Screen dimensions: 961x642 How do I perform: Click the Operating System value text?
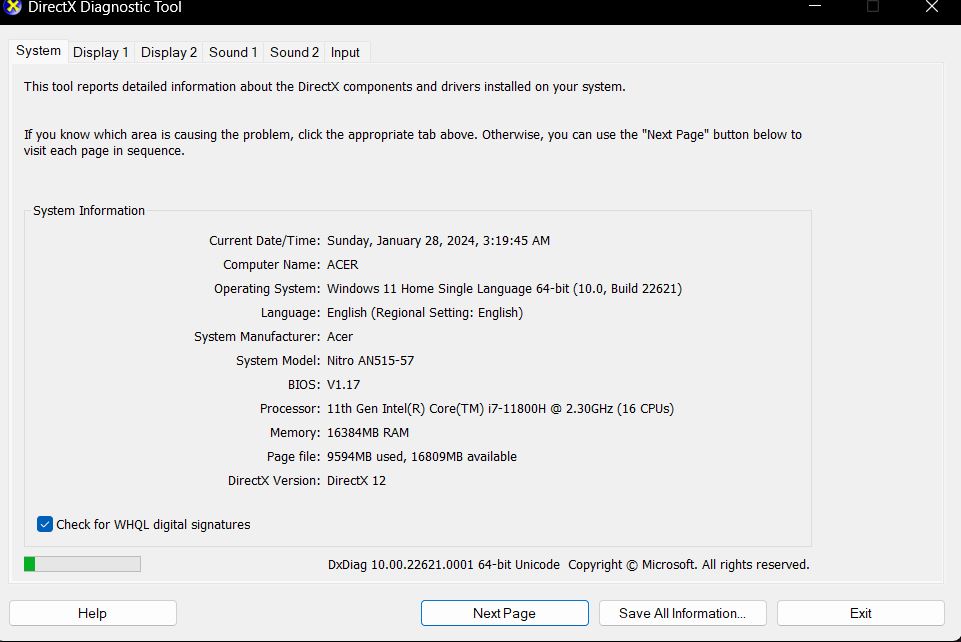pyautogui.click(x=504, y=289)
